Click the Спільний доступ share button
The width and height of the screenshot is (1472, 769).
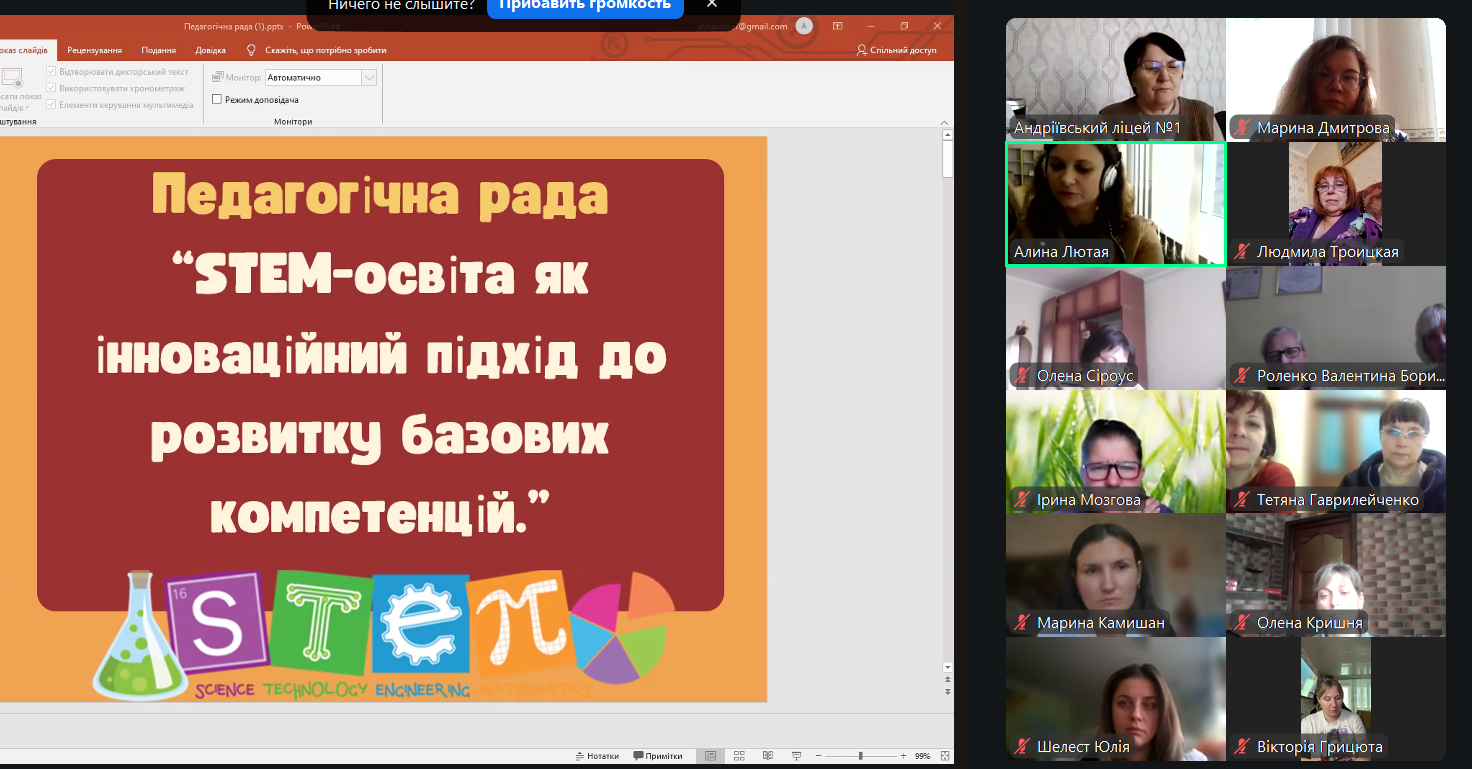[x=897, y=50]
